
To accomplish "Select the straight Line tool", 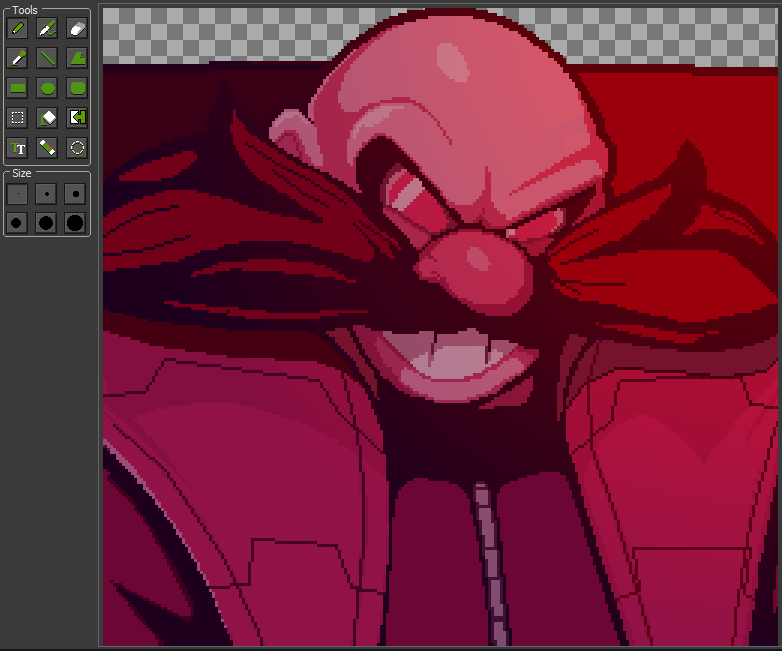I will [x=47, y=58].
